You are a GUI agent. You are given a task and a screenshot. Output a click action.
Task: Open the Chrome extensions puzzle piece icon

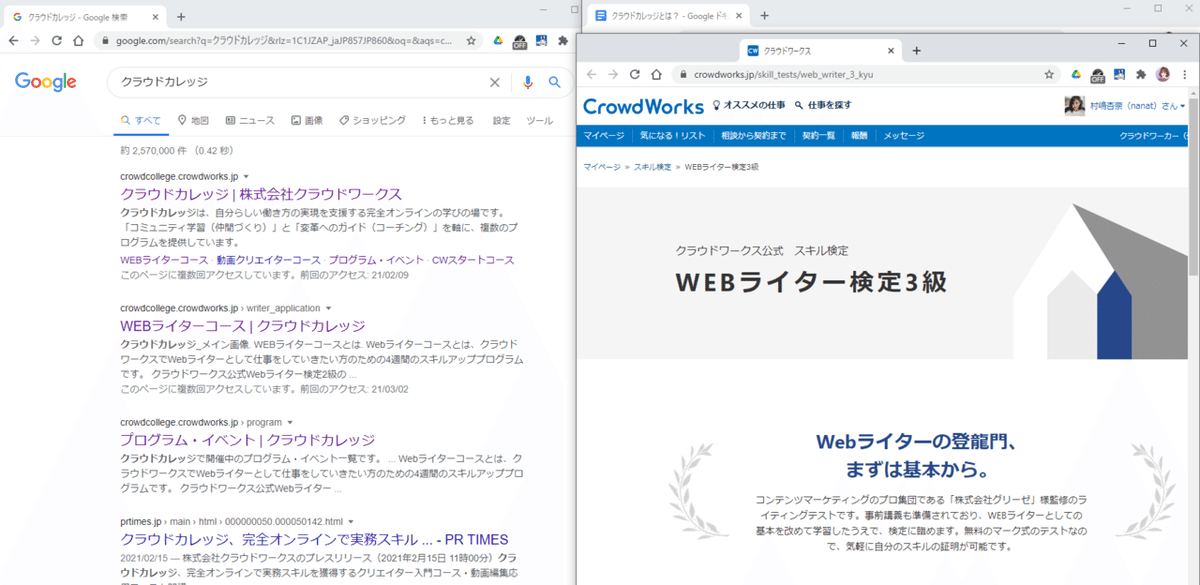click(1140, 75)
